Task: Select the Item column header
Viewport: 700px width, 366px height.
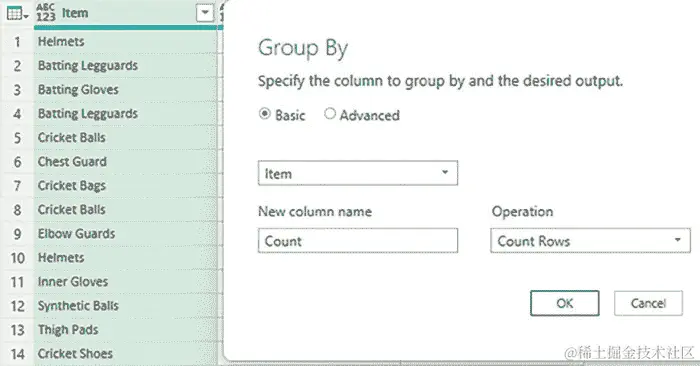Action: [x=126, y=13]
